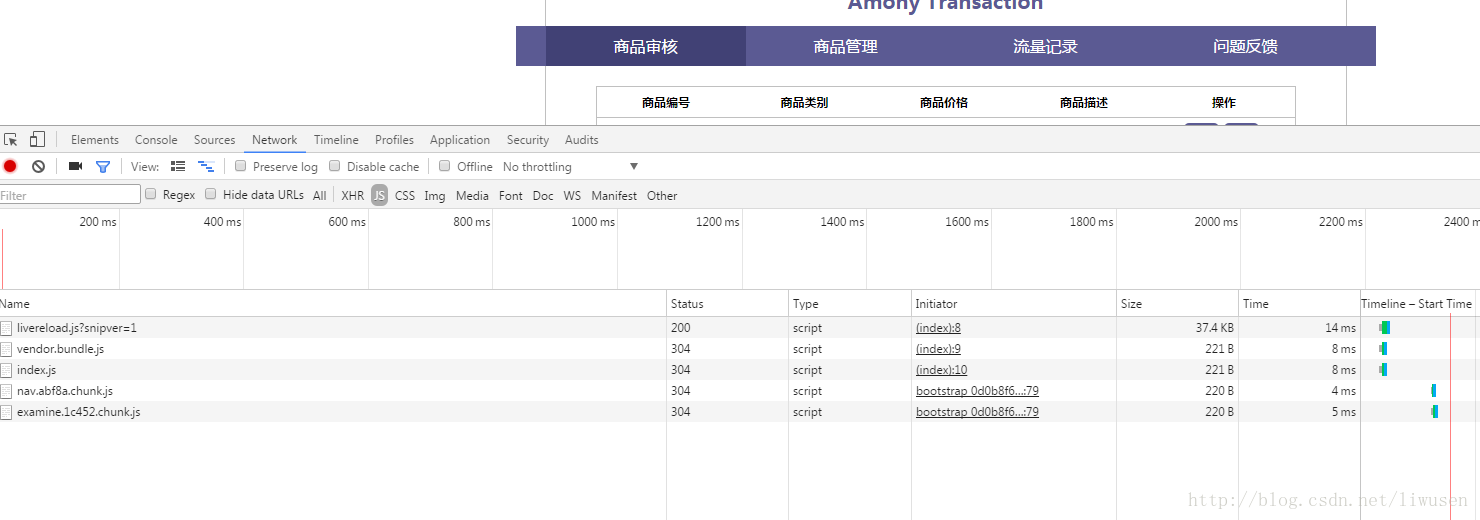
Task: Click file icon beside livereload.js row
Action: (6, 328)
